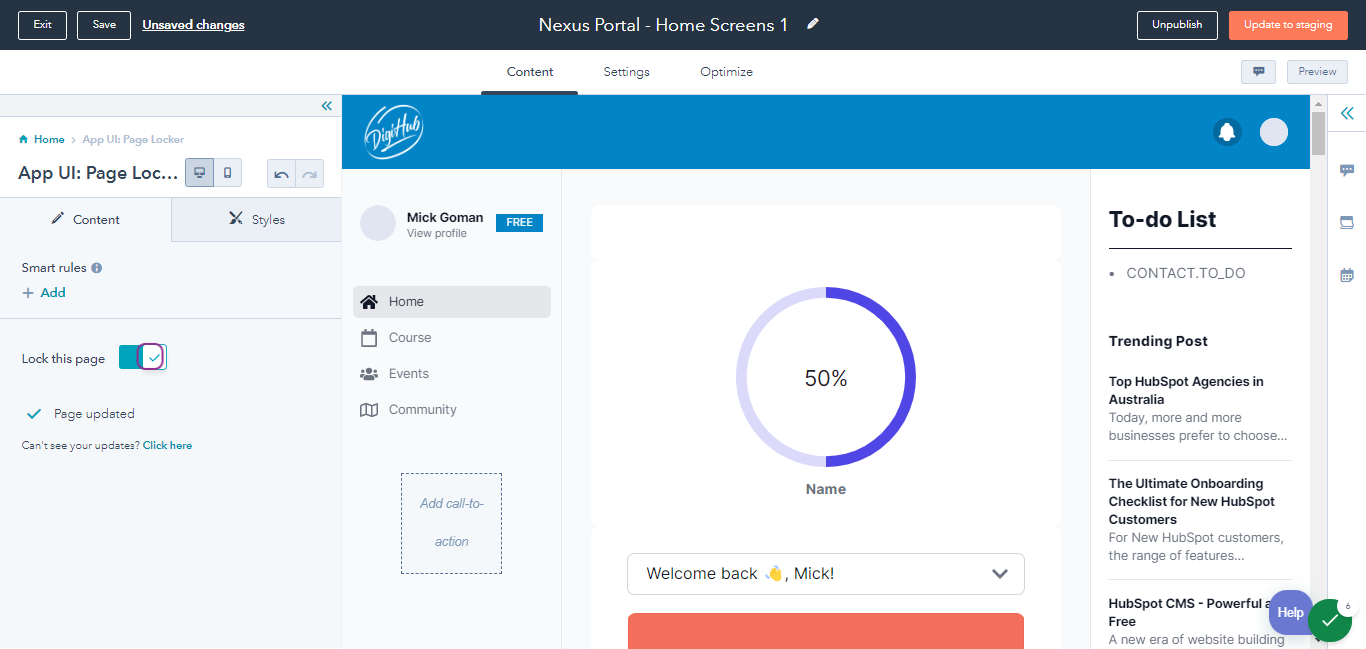Image resolution: width=1366 pixels, height=649 pixels.
Task: Open the Settings top tab
Action: pos(627,72)
